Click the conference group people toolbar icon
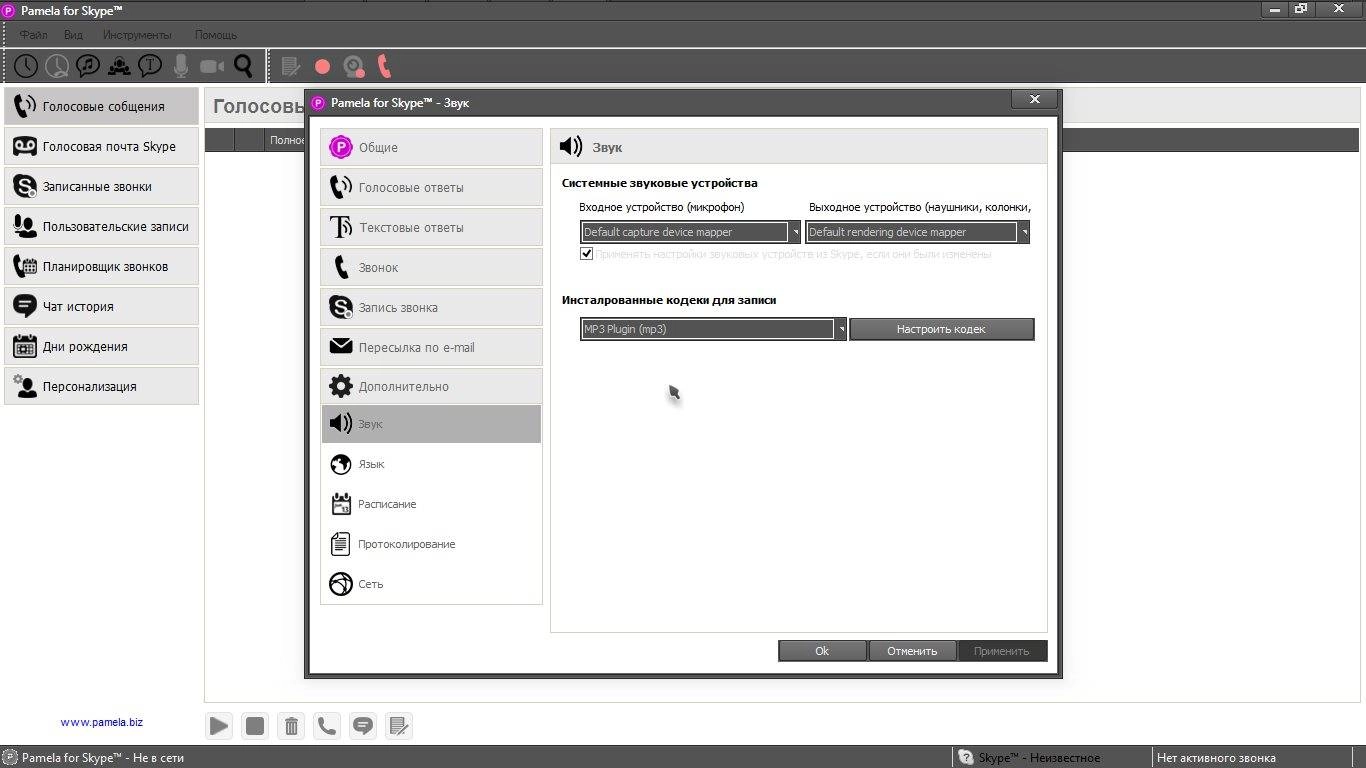 tap(119, 66)
